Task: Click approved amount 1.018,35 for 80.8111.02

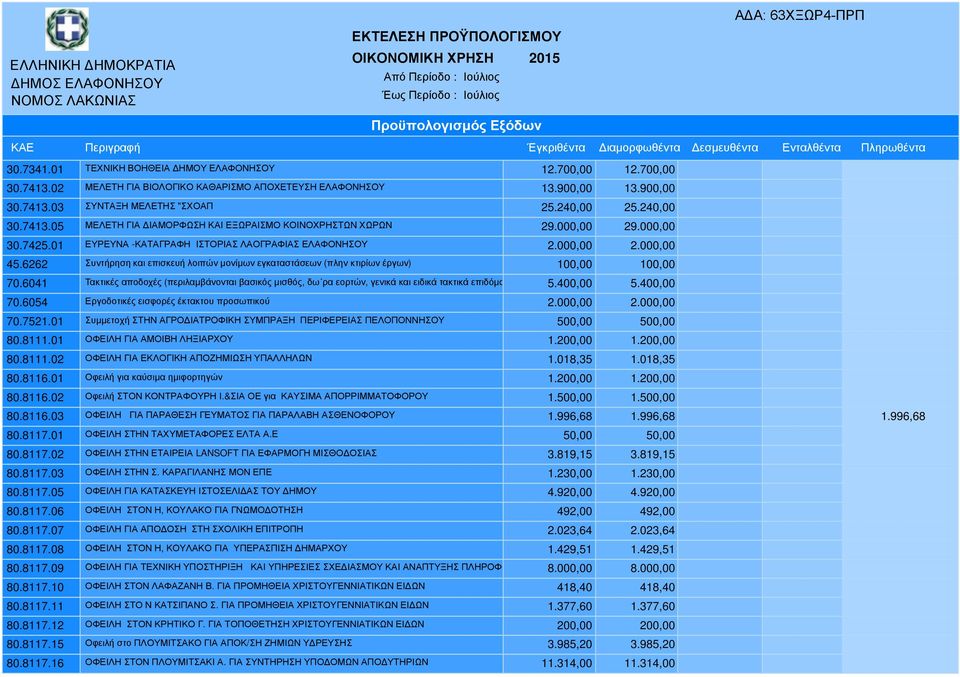Action: [569, 359]
